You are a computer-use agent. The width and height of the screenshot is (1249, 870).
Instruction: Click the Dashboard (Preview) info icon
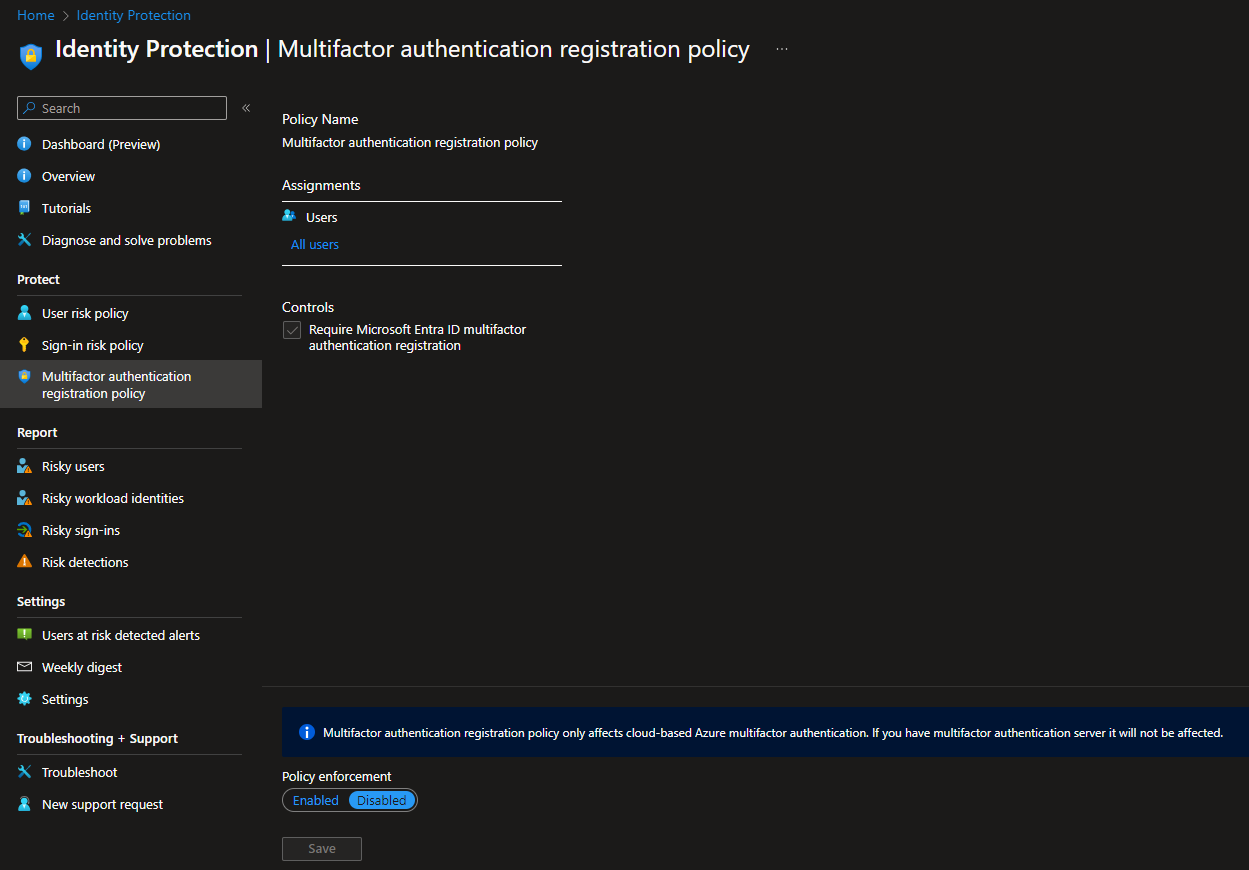(25, 144)
